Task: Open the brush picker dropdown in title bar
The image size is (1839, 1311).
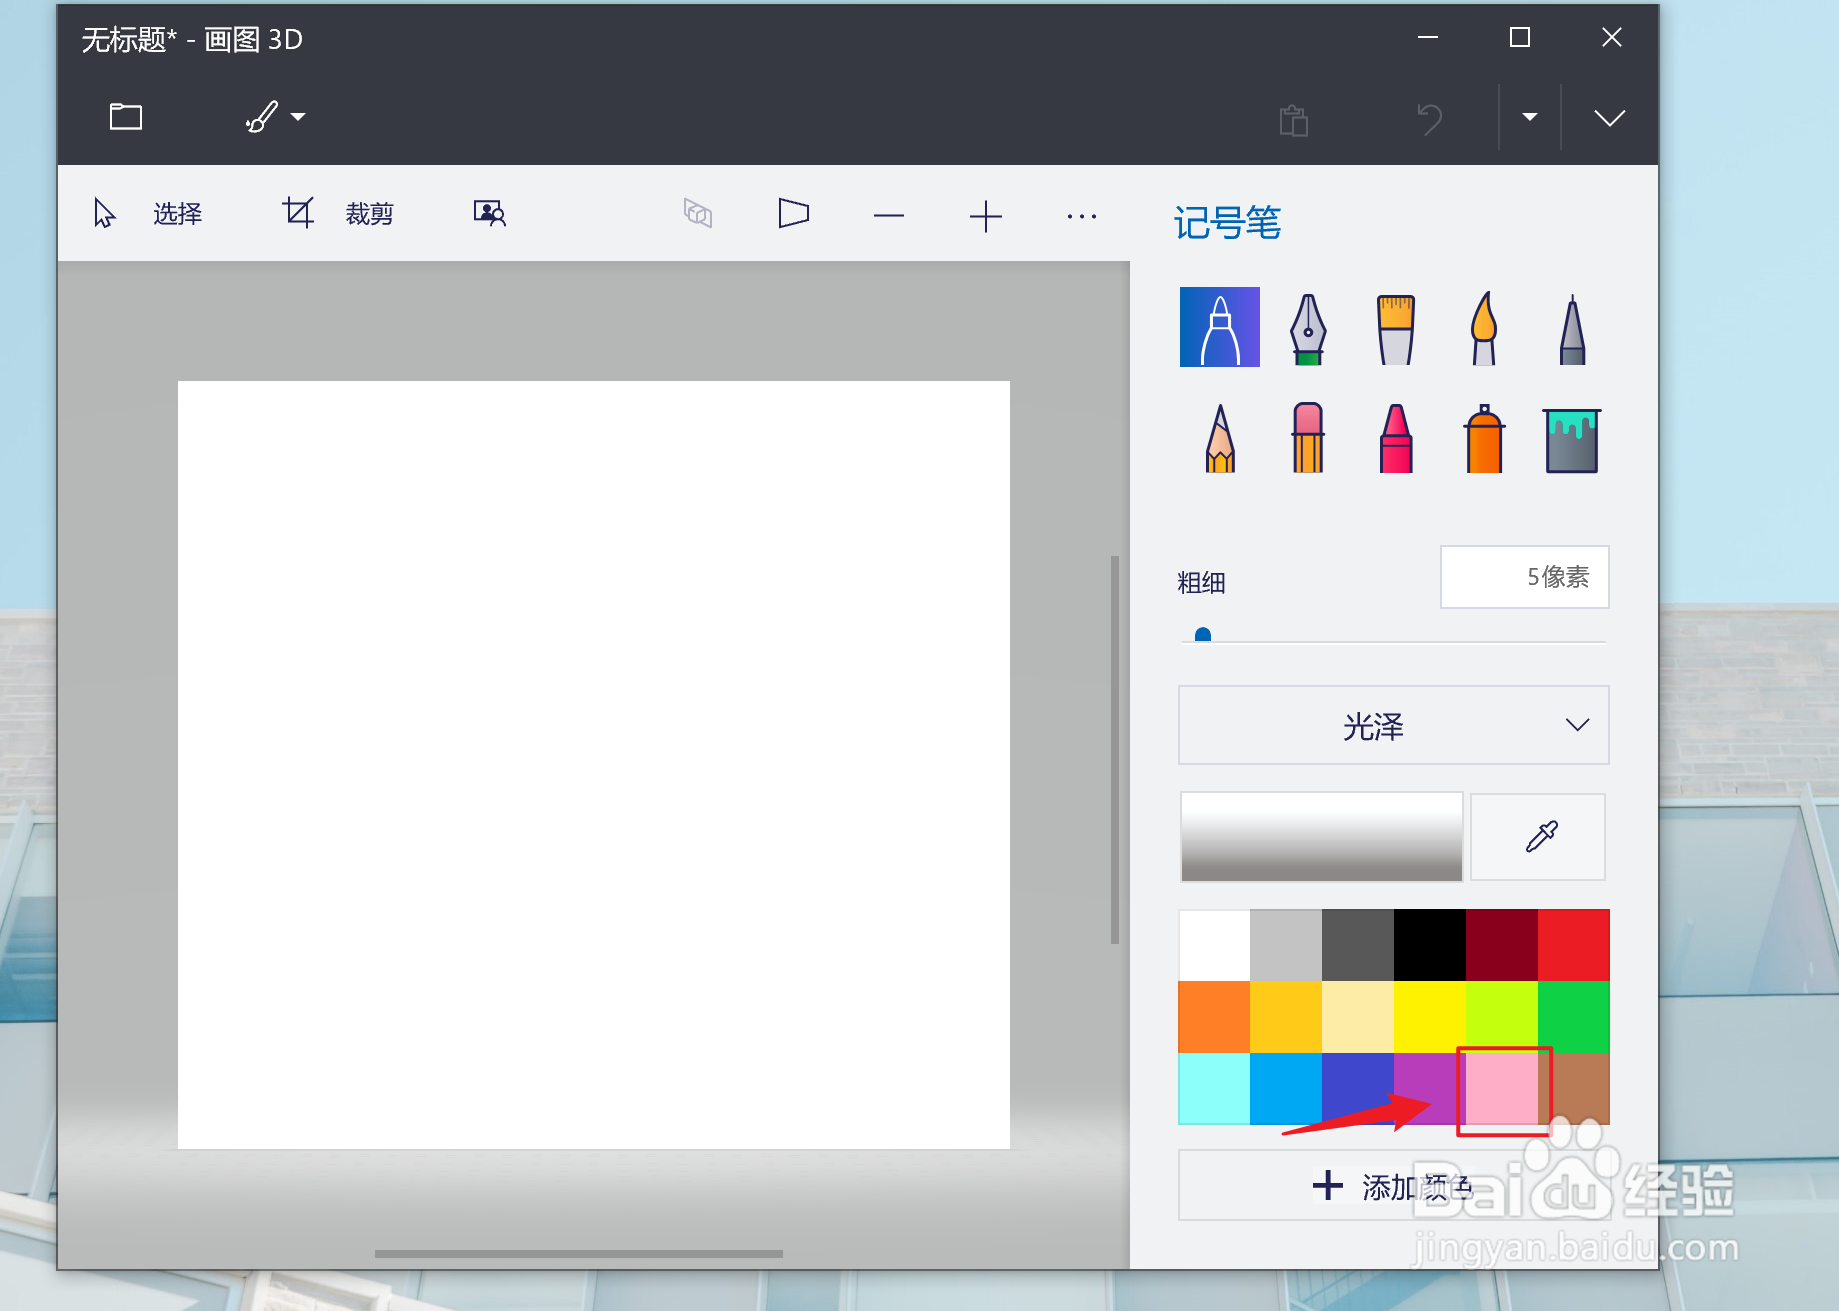Action: point(275,116)
